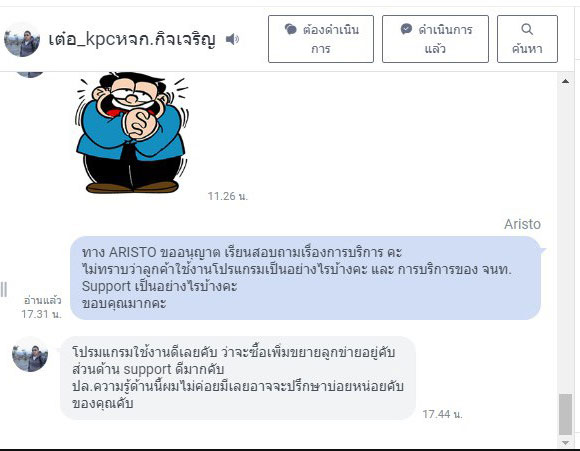
Task: Click the อ่านแล้ว read status label
Action: click(43, 300)
